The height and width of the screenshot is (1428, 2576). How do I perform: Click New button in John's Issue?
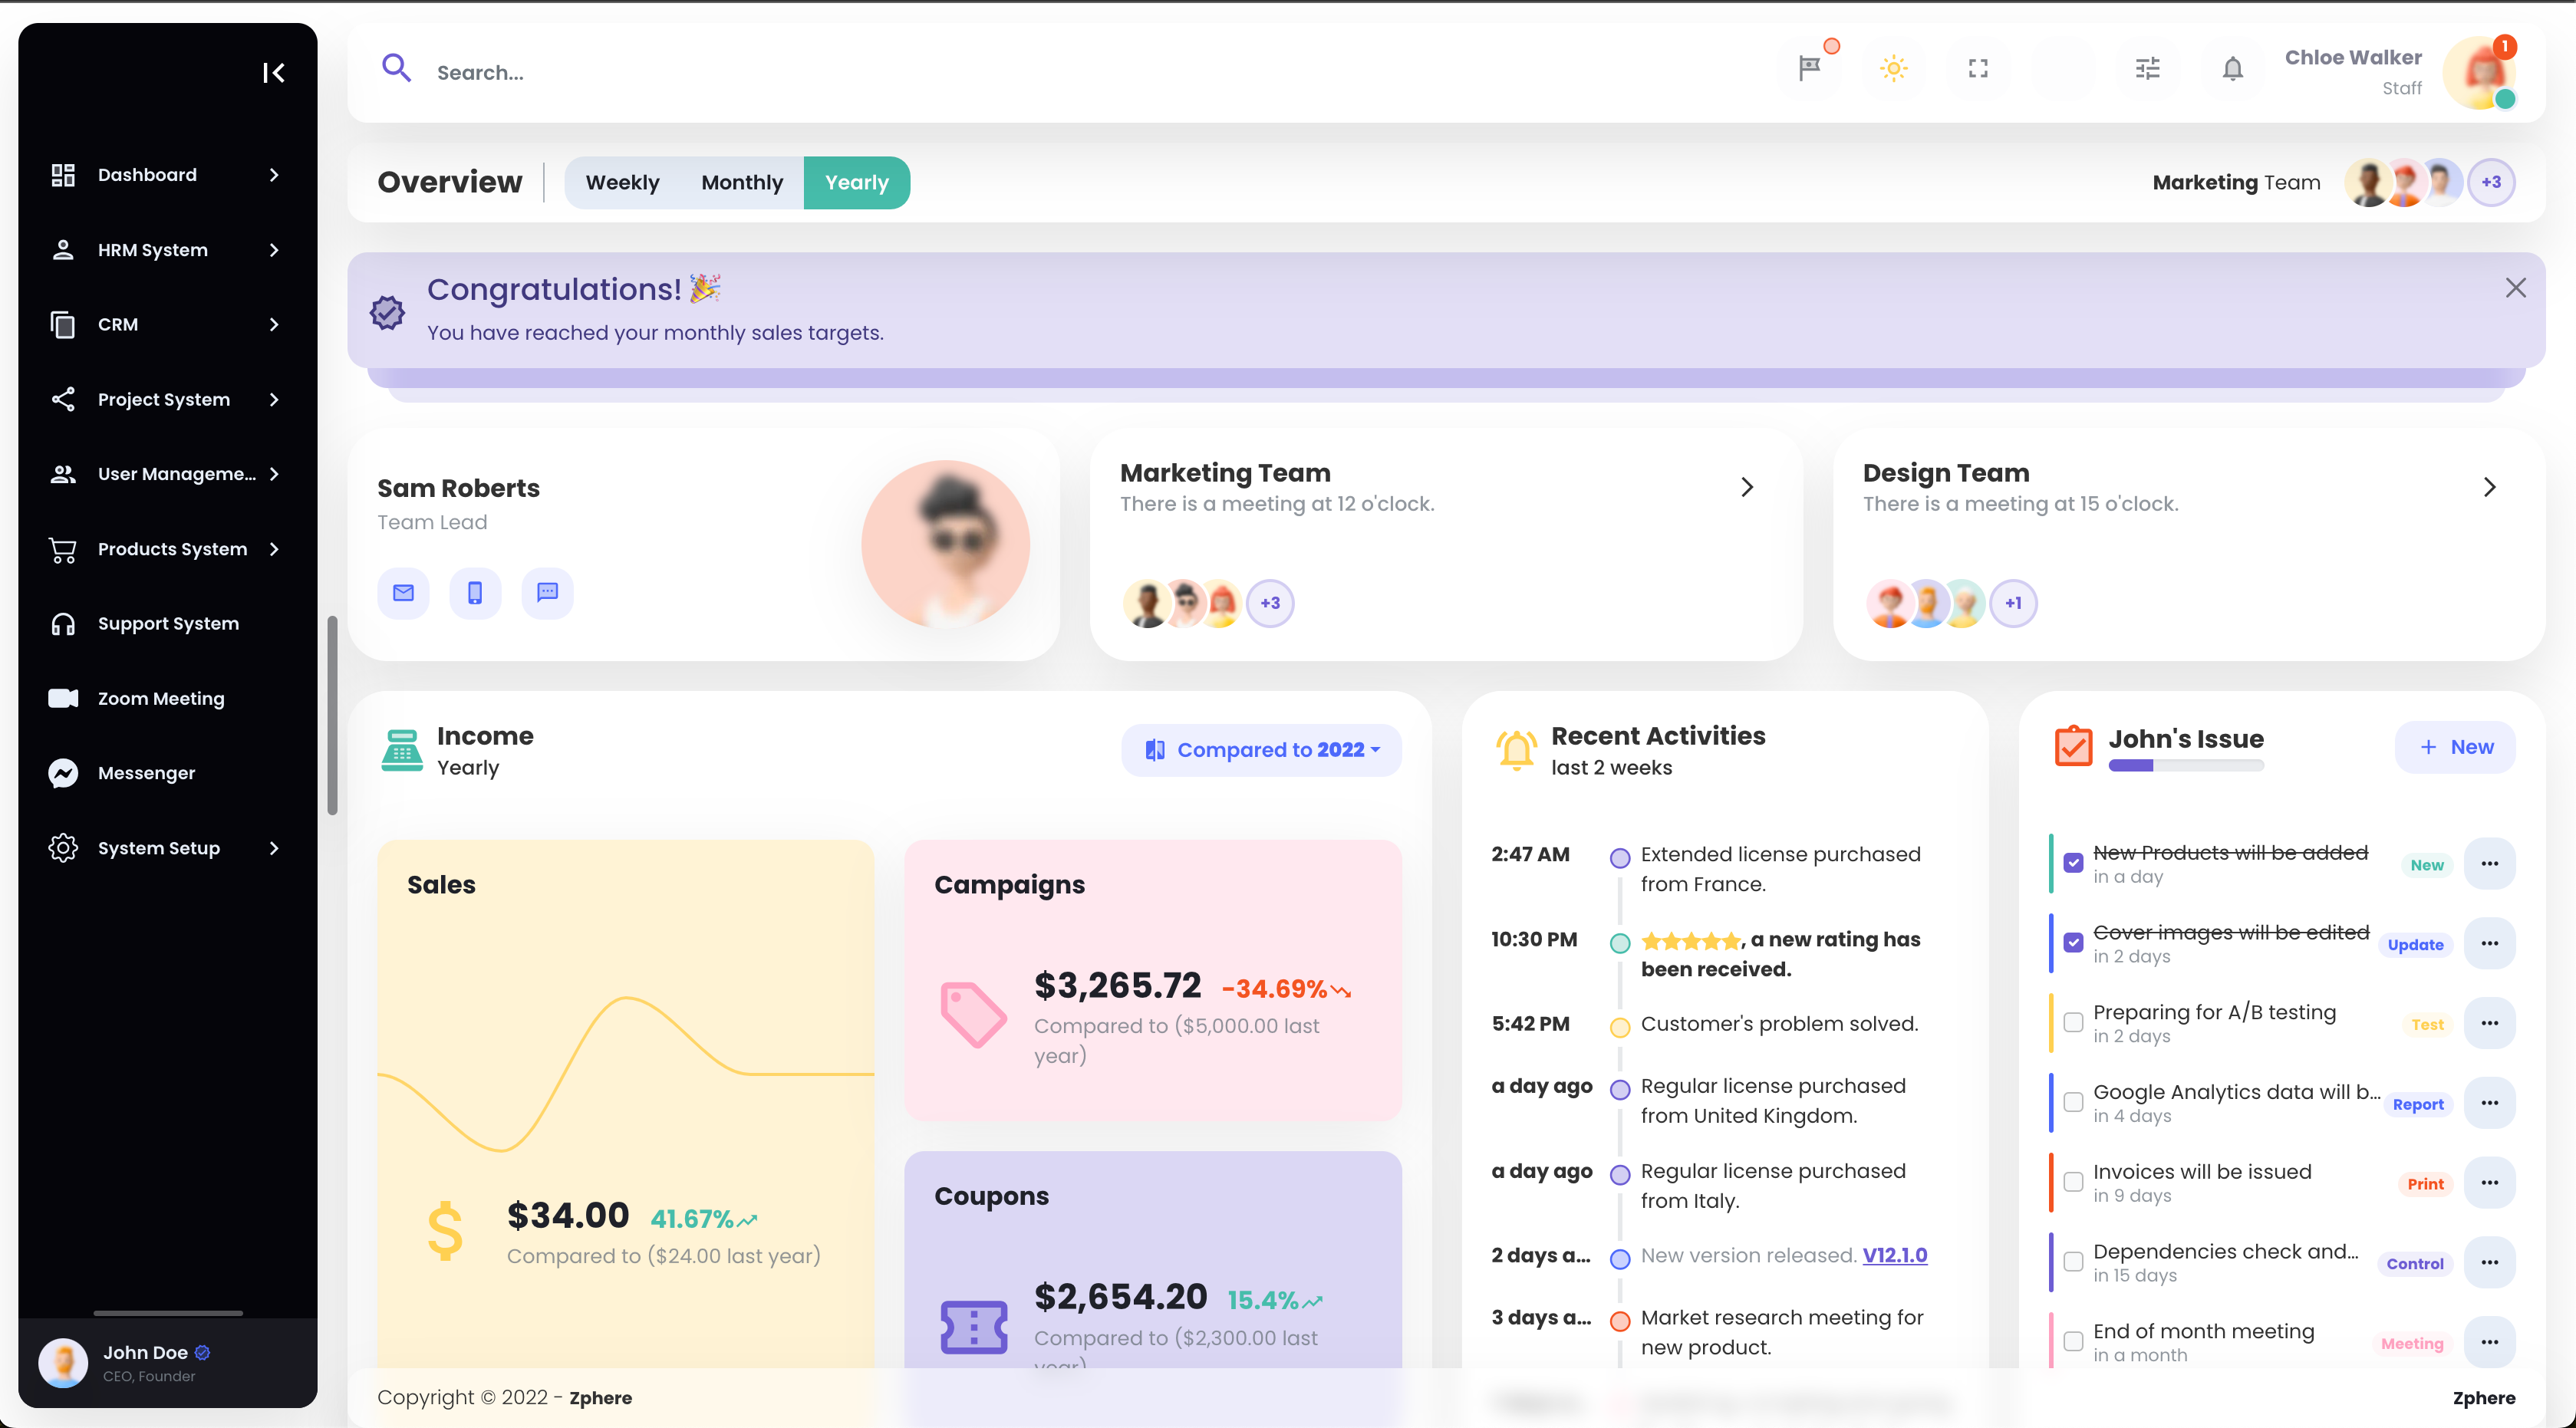2455,747
